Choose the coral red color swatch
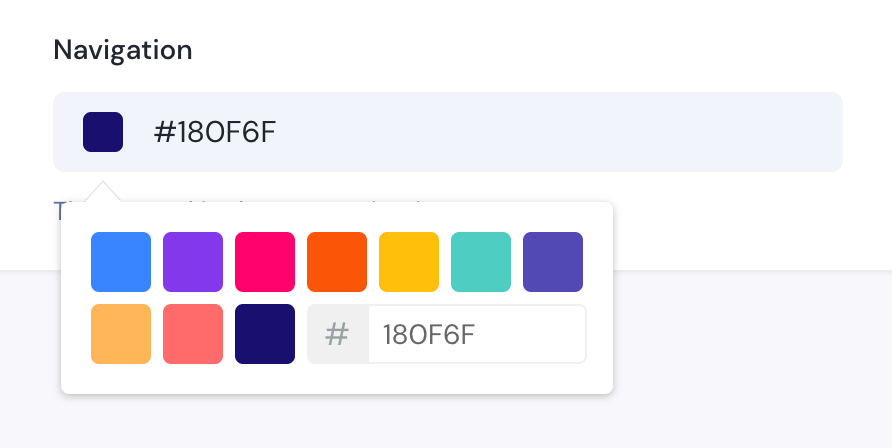The width and height of the screenshot is (892, 448). pyautogui.click(x=193, y=334)
